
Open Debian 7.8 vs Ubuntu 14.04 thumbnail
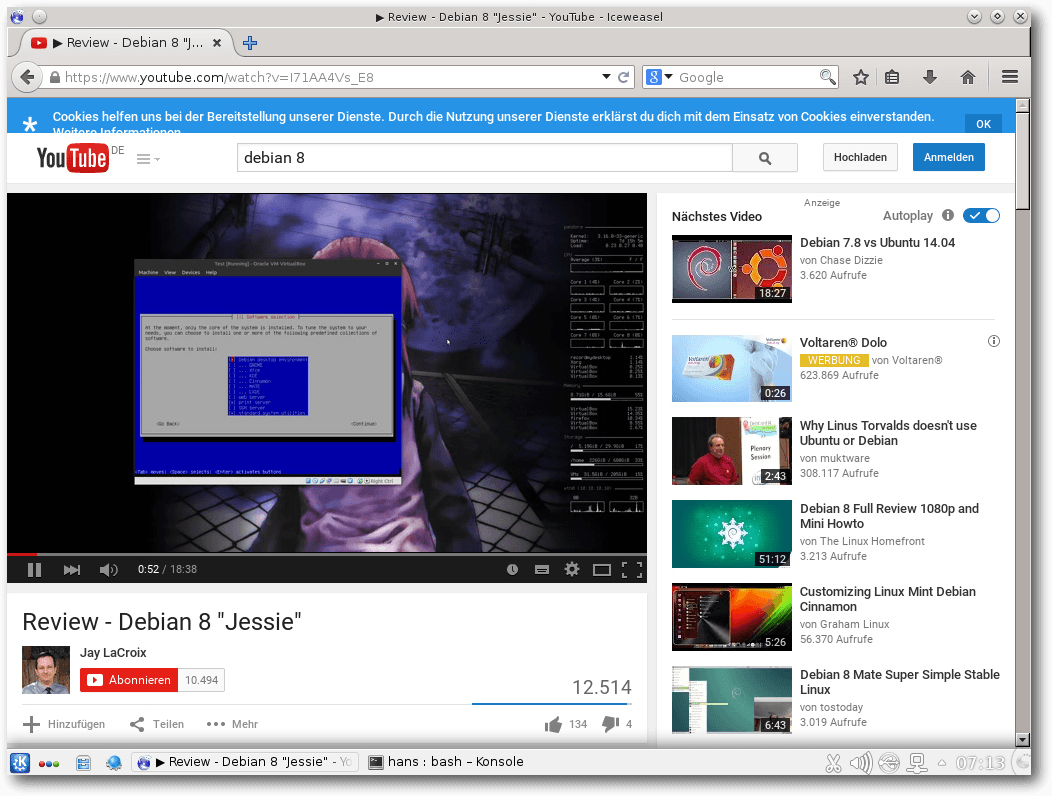click(x=731, y=269)
